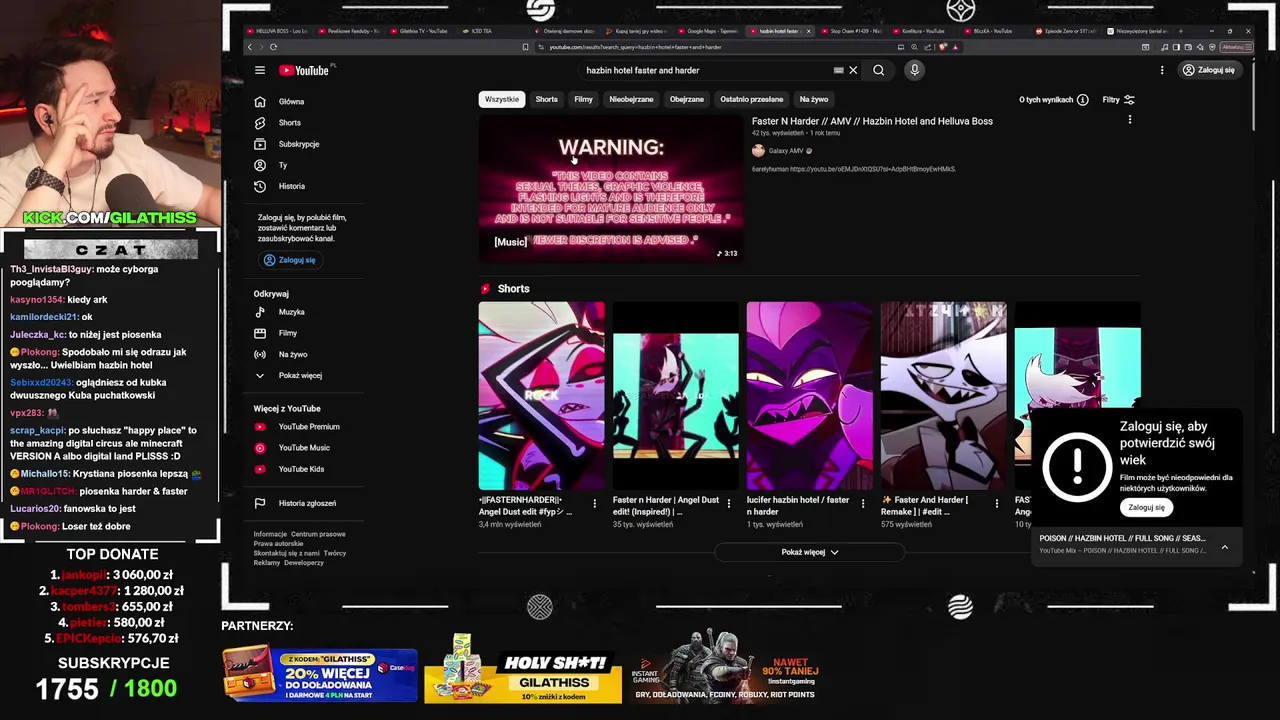The image size is (1280, 720).
Task: Expand Pokaż więcej below Shorts row
Action: click(810, 552)
